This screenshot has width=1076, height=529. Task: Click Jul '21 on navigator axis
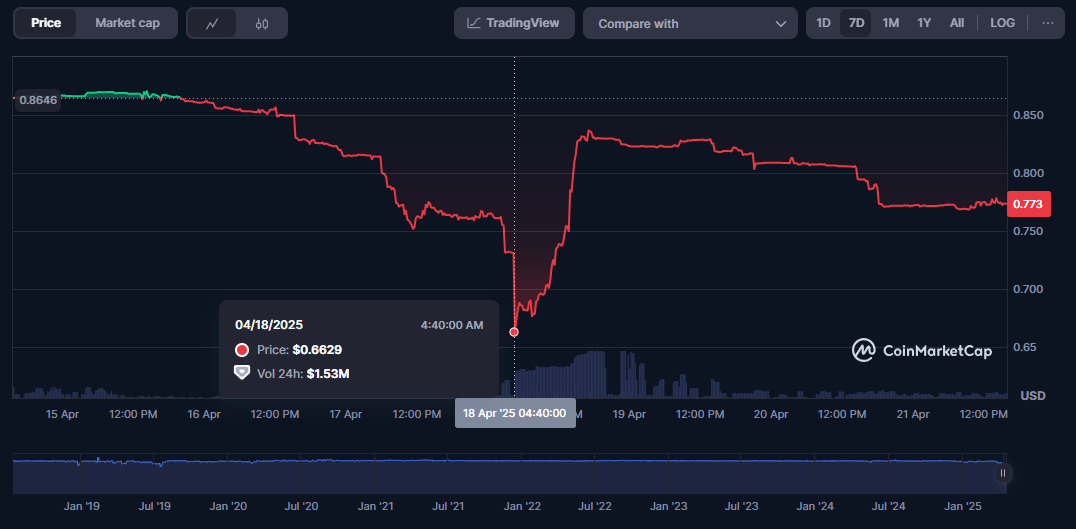(449, 506)
